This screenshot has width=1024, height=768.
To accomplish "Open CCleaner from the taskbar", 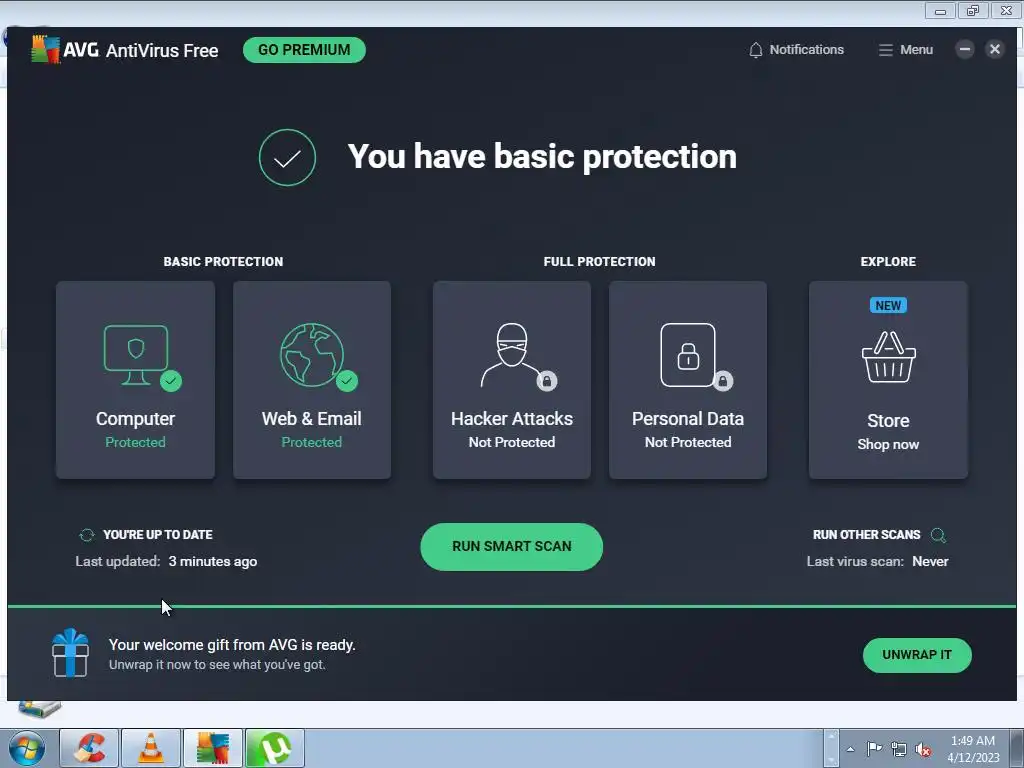I will (89, 748).
